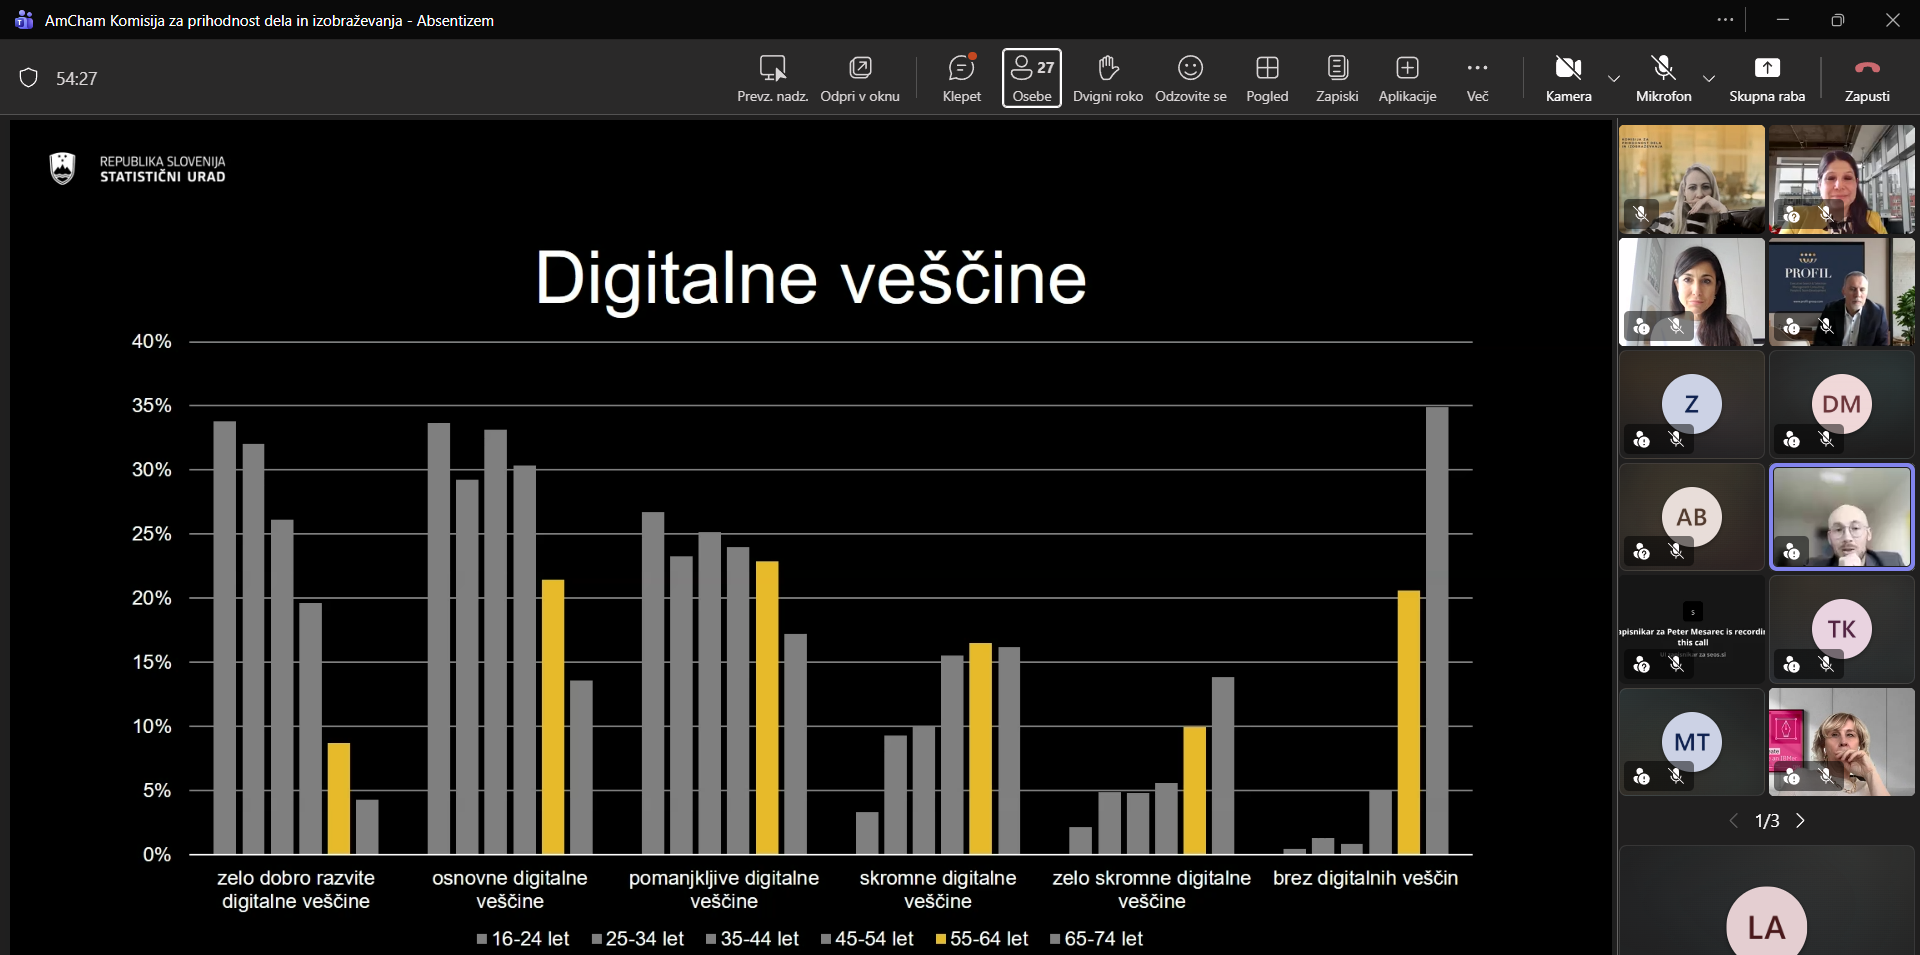Open the Pogled view menu
The image size is (1920, 955).
pos(1267,78)
